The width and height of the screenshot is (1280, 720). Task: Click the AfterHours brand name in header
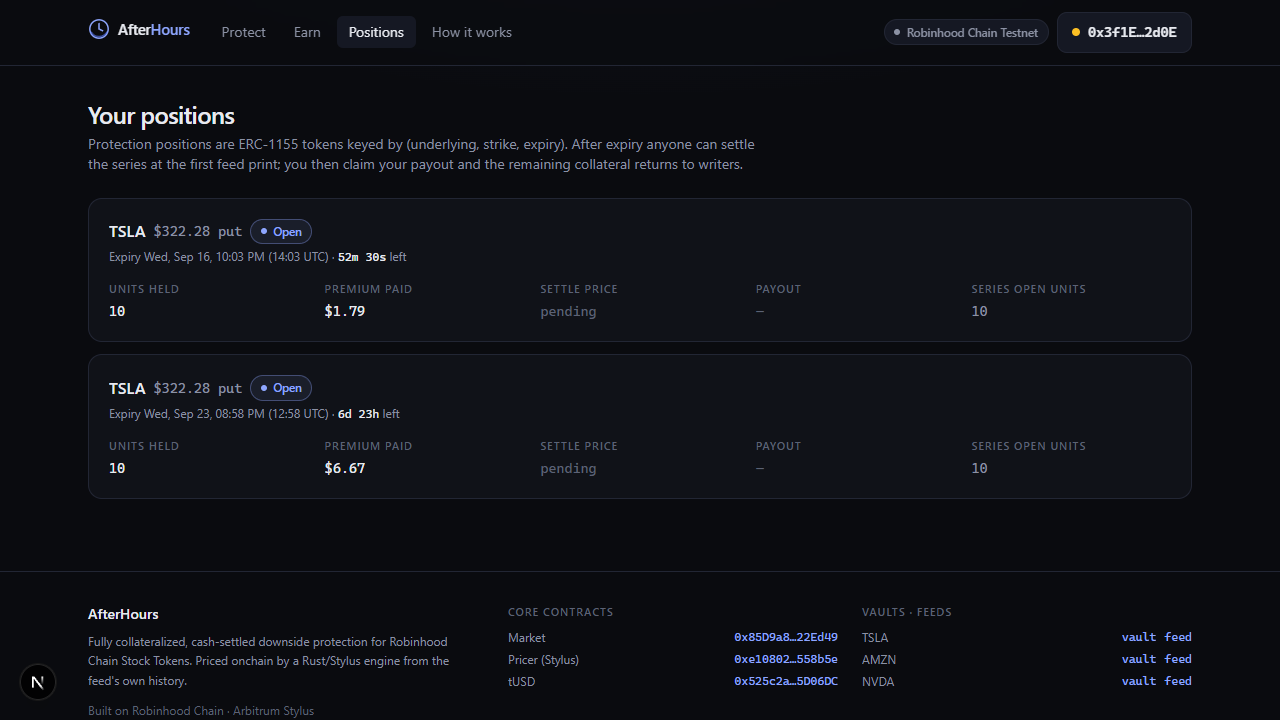tap(154, 30)
